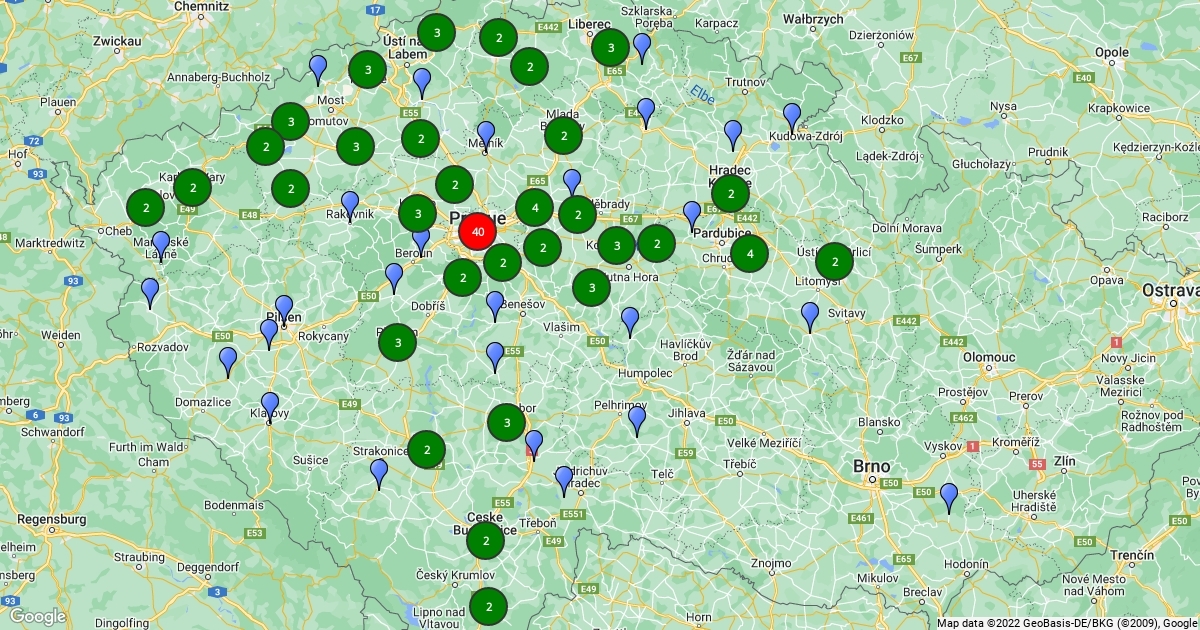The height and width of the screenshot is (630, 1200).
Task: Open cluster 2 near Lipno nad Vltavou
Action: tap(488, 606)
